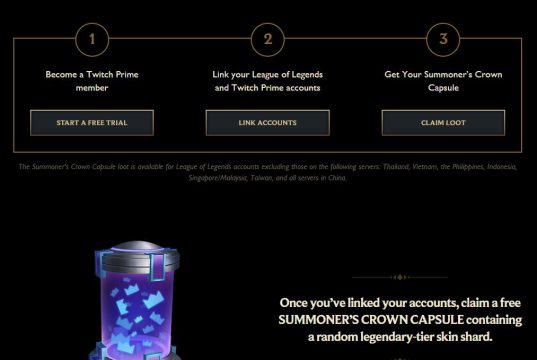537x360 pixels.
Task: Click the step 1 circle icon
Action: (92, 39)
